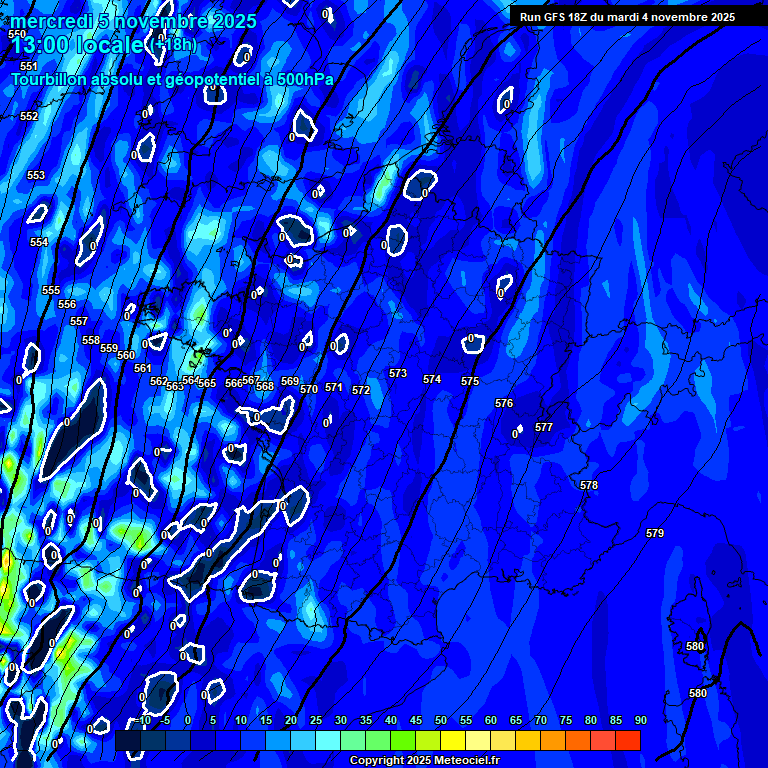
Task: Click the Copyright 2025 Meteociel.fr text
Action: tap(424, 761)
